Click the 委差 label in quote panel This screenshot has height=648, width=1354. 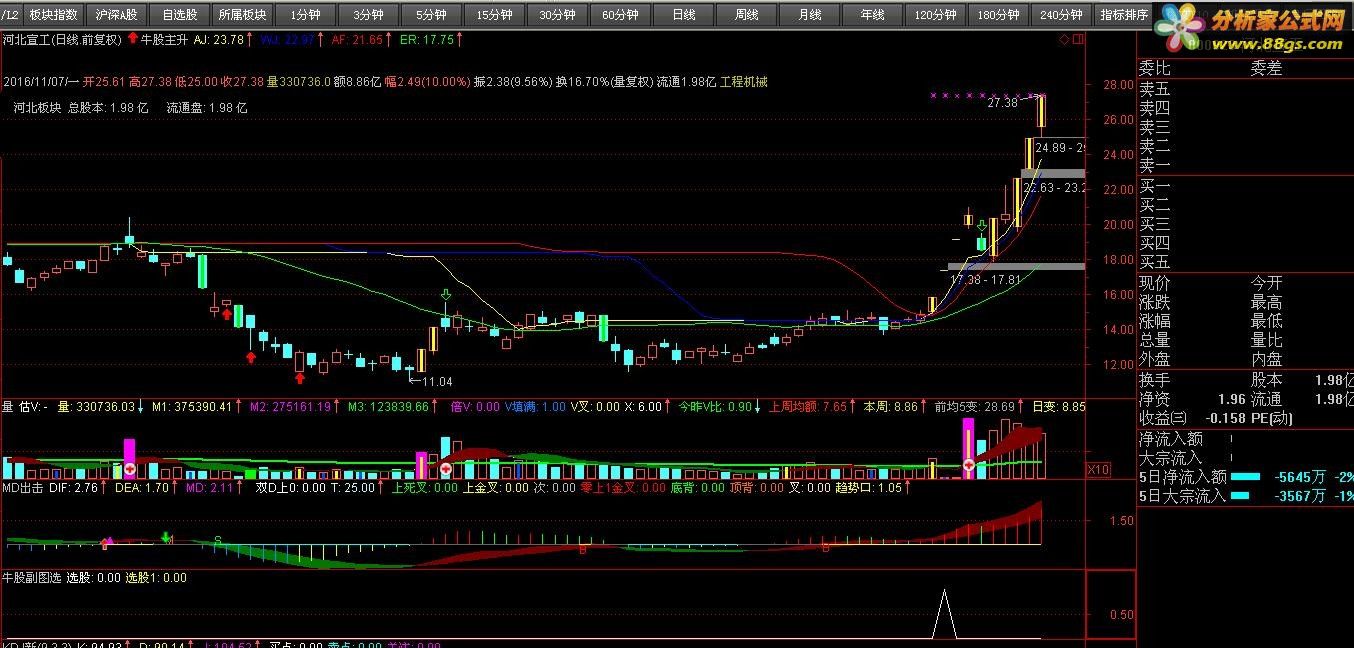(x=1266, y=69)
